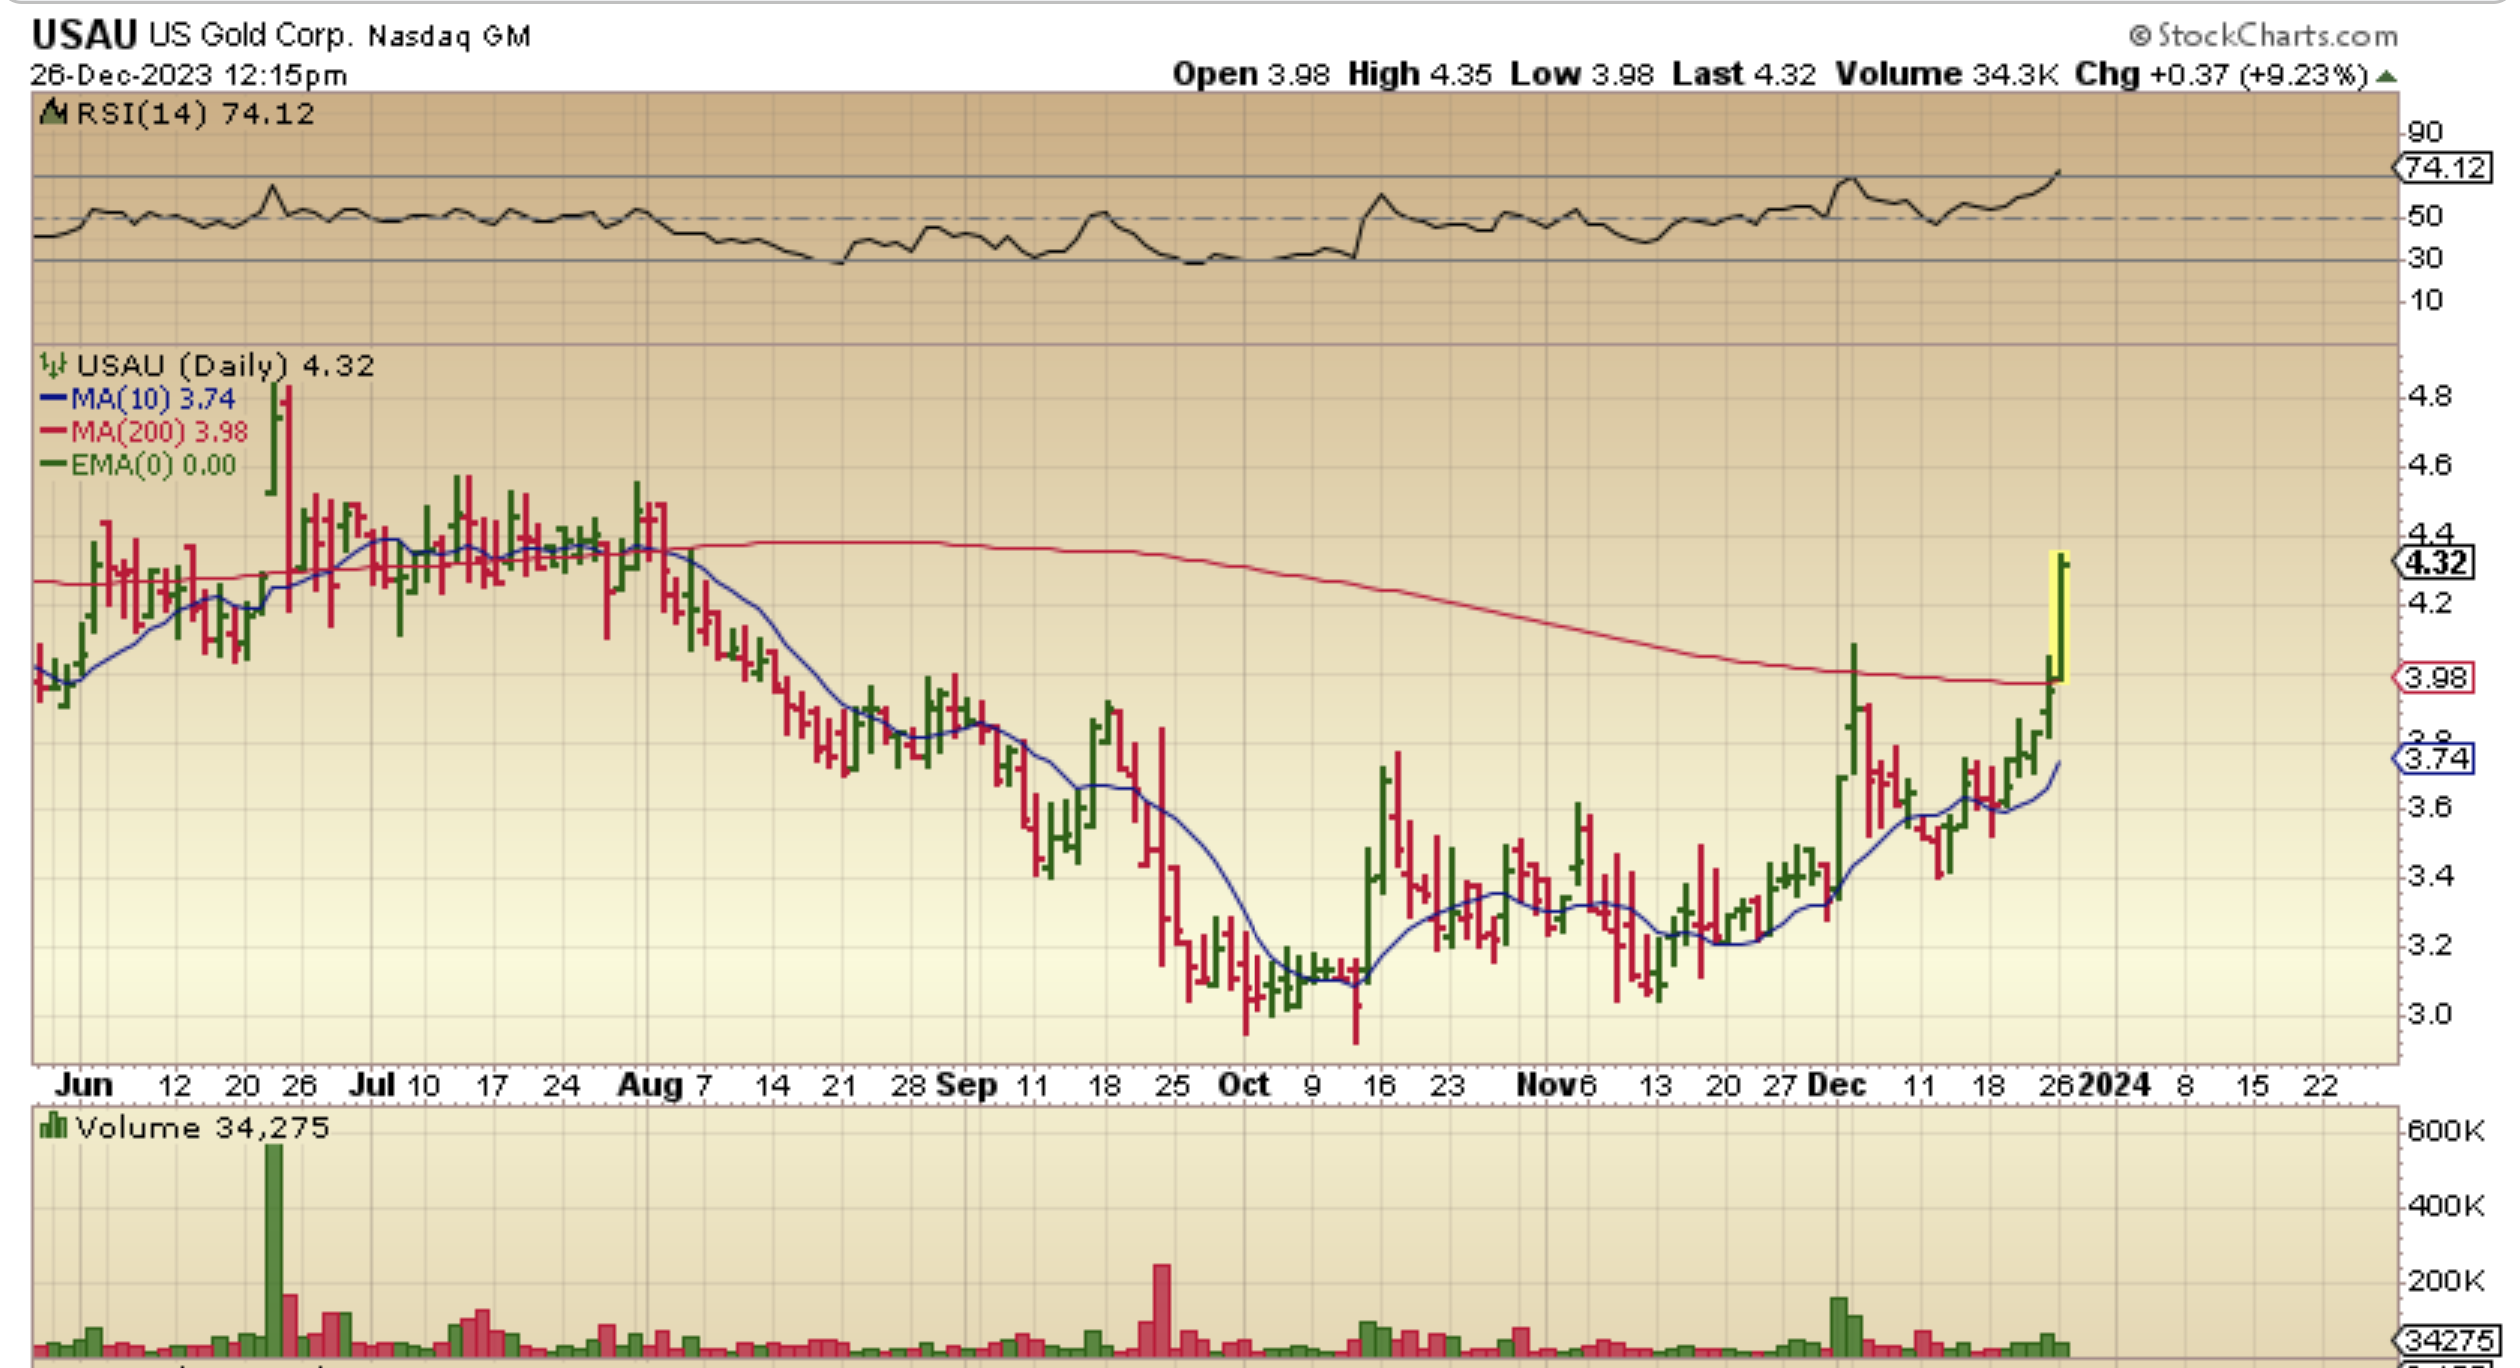Screen dimensions: 2520x1368
Task: Click the USAU ticker symbol title
Action: tap(84, 35)
